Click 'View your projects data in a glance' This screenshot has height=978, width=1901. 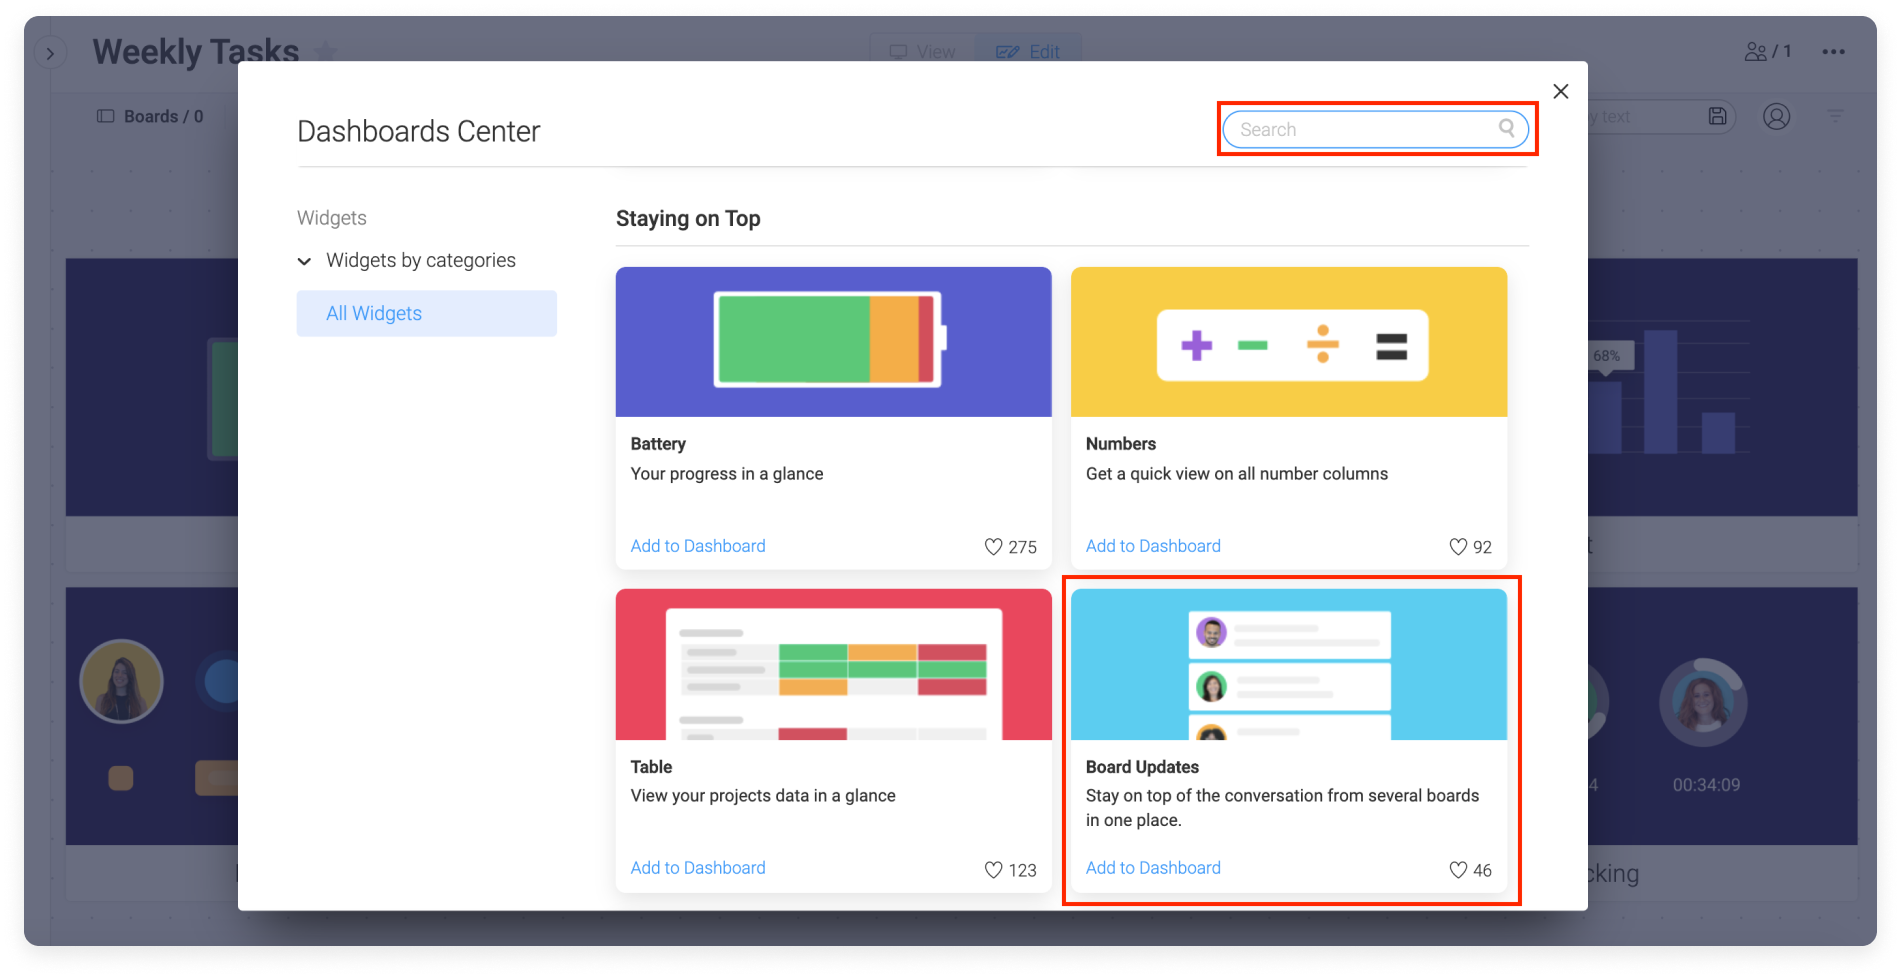pyautogui.click(x=763, y=796)
